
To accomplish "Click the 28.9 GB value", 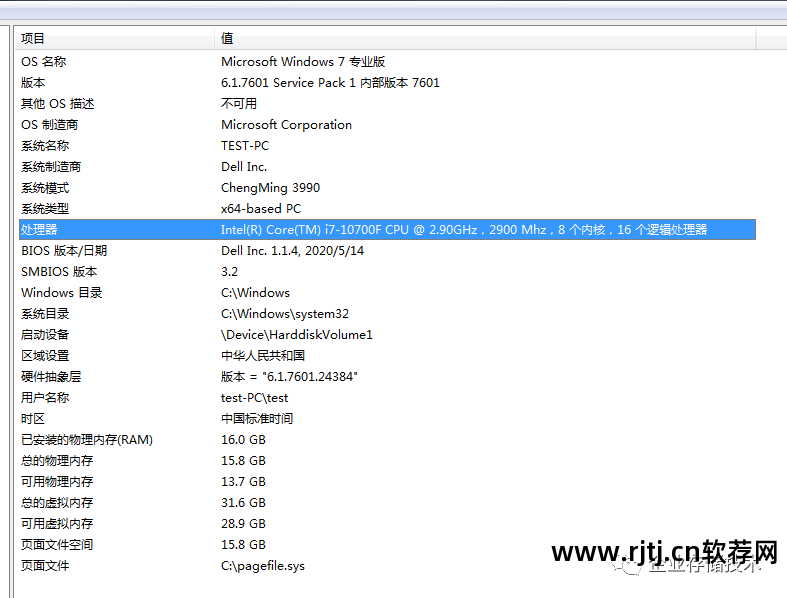I will [x=243, y=524].
